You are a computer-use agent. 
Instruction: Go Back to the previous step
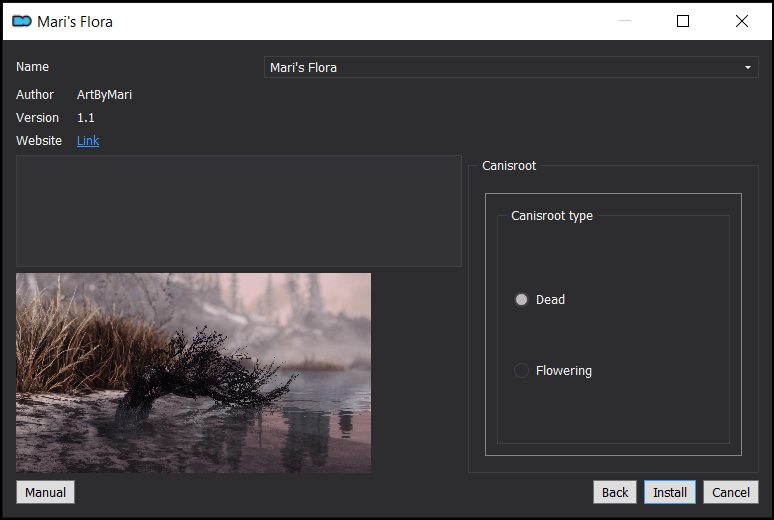click(615, 492)
